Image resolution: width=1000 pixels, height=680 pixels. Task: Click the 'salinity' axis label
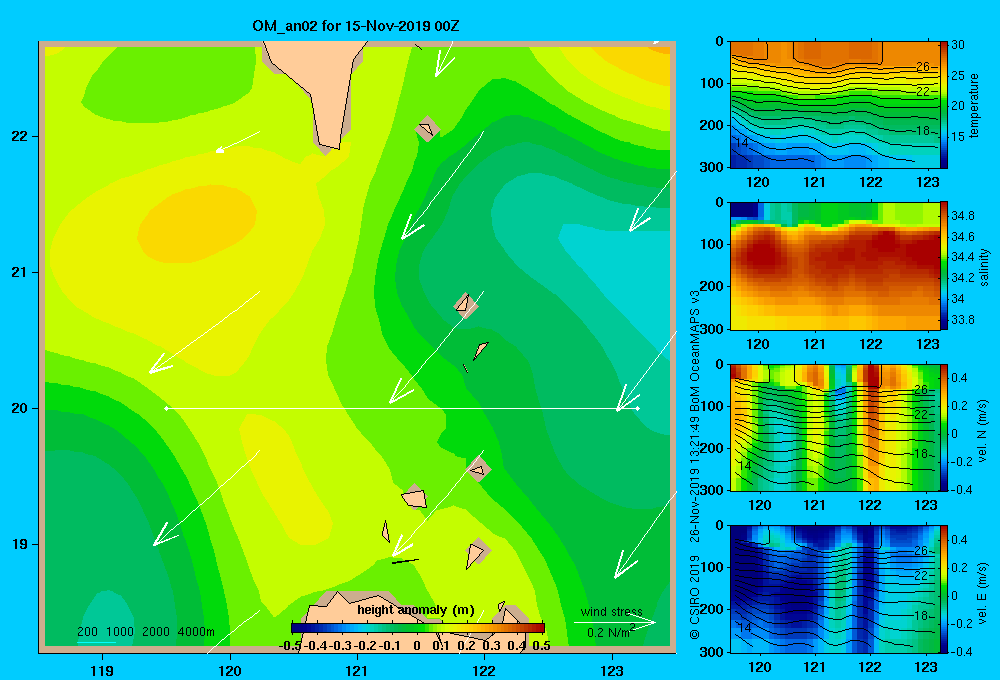984,267
